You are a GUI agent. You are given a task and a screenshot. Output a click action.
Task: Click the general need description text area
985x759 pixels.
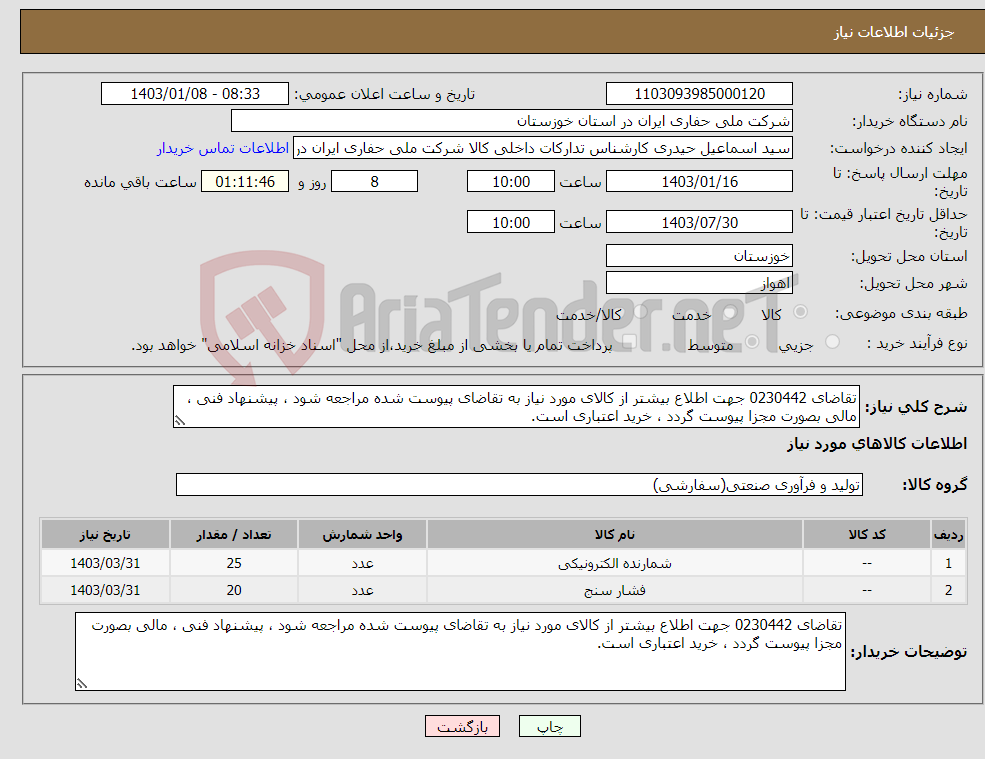[516, 407]
